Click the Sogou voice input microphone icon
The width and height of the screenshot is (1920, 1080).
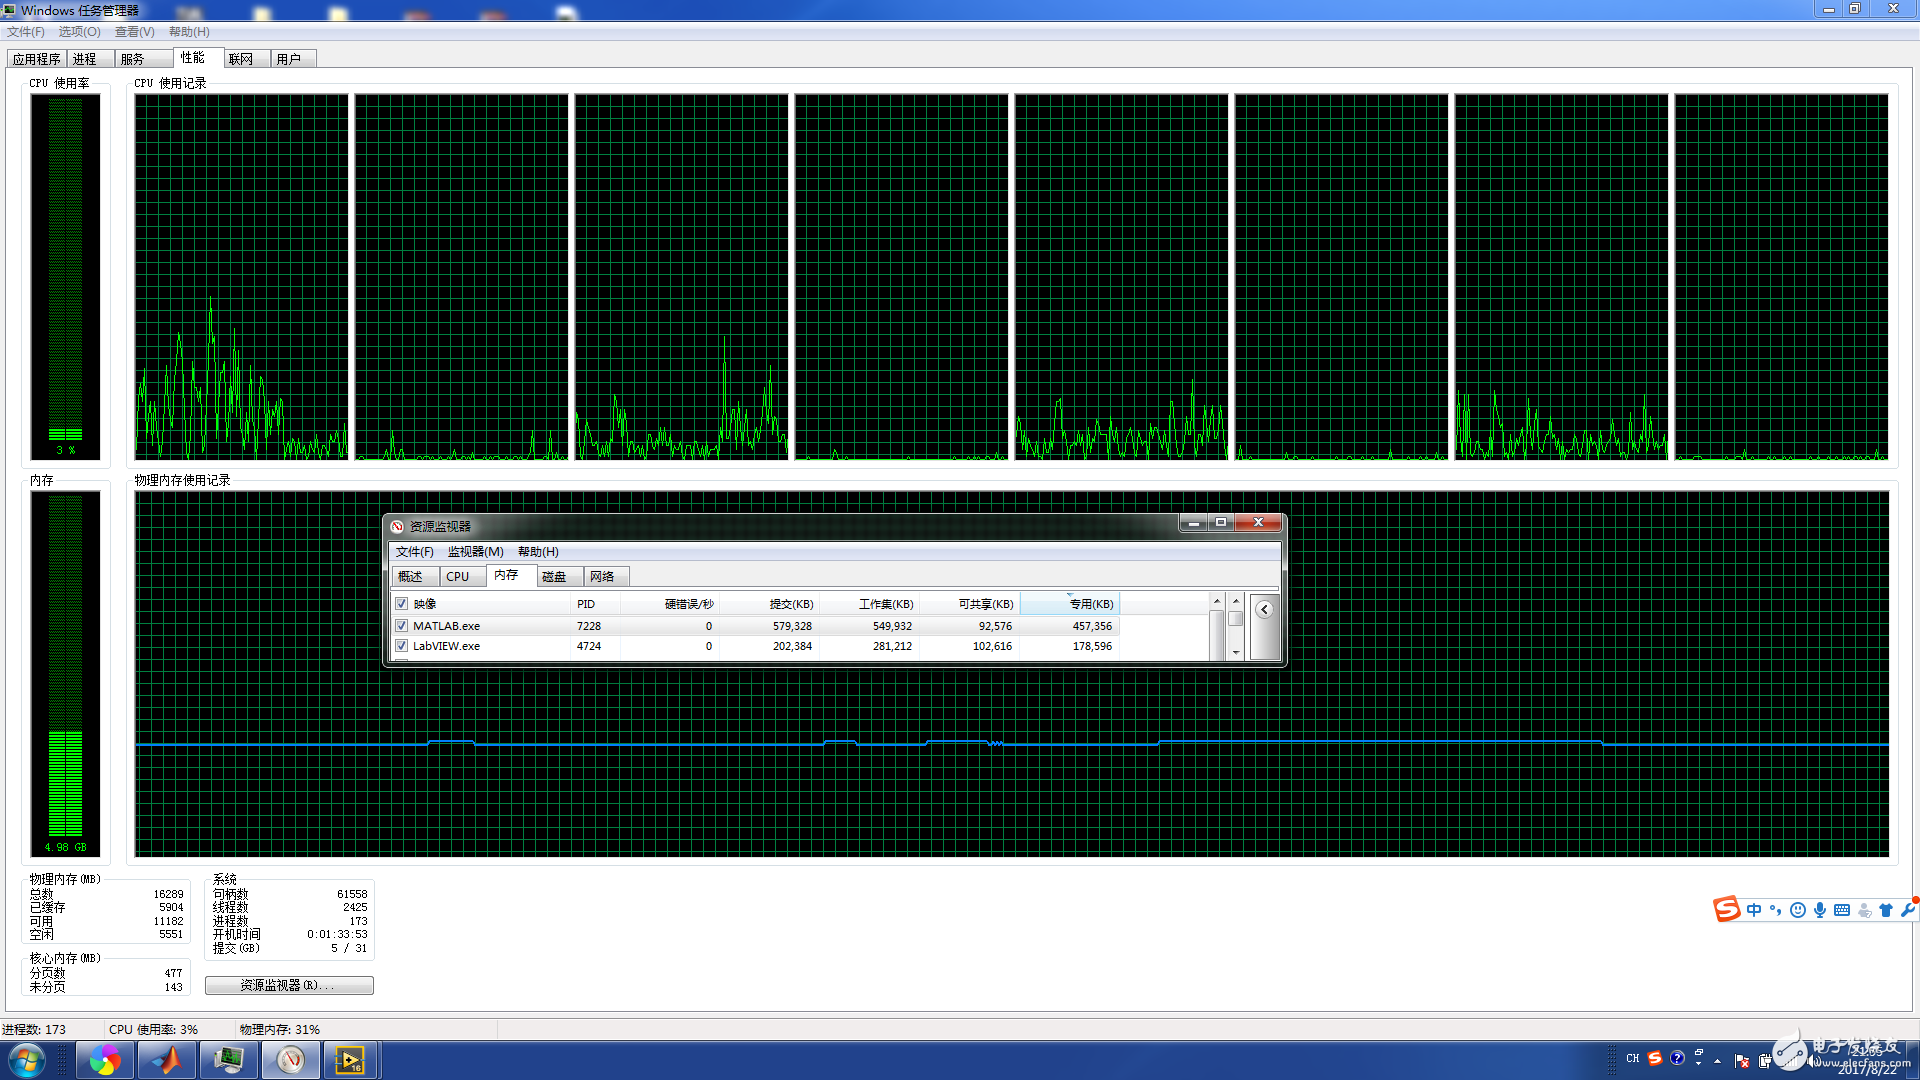coord(1820,910)
